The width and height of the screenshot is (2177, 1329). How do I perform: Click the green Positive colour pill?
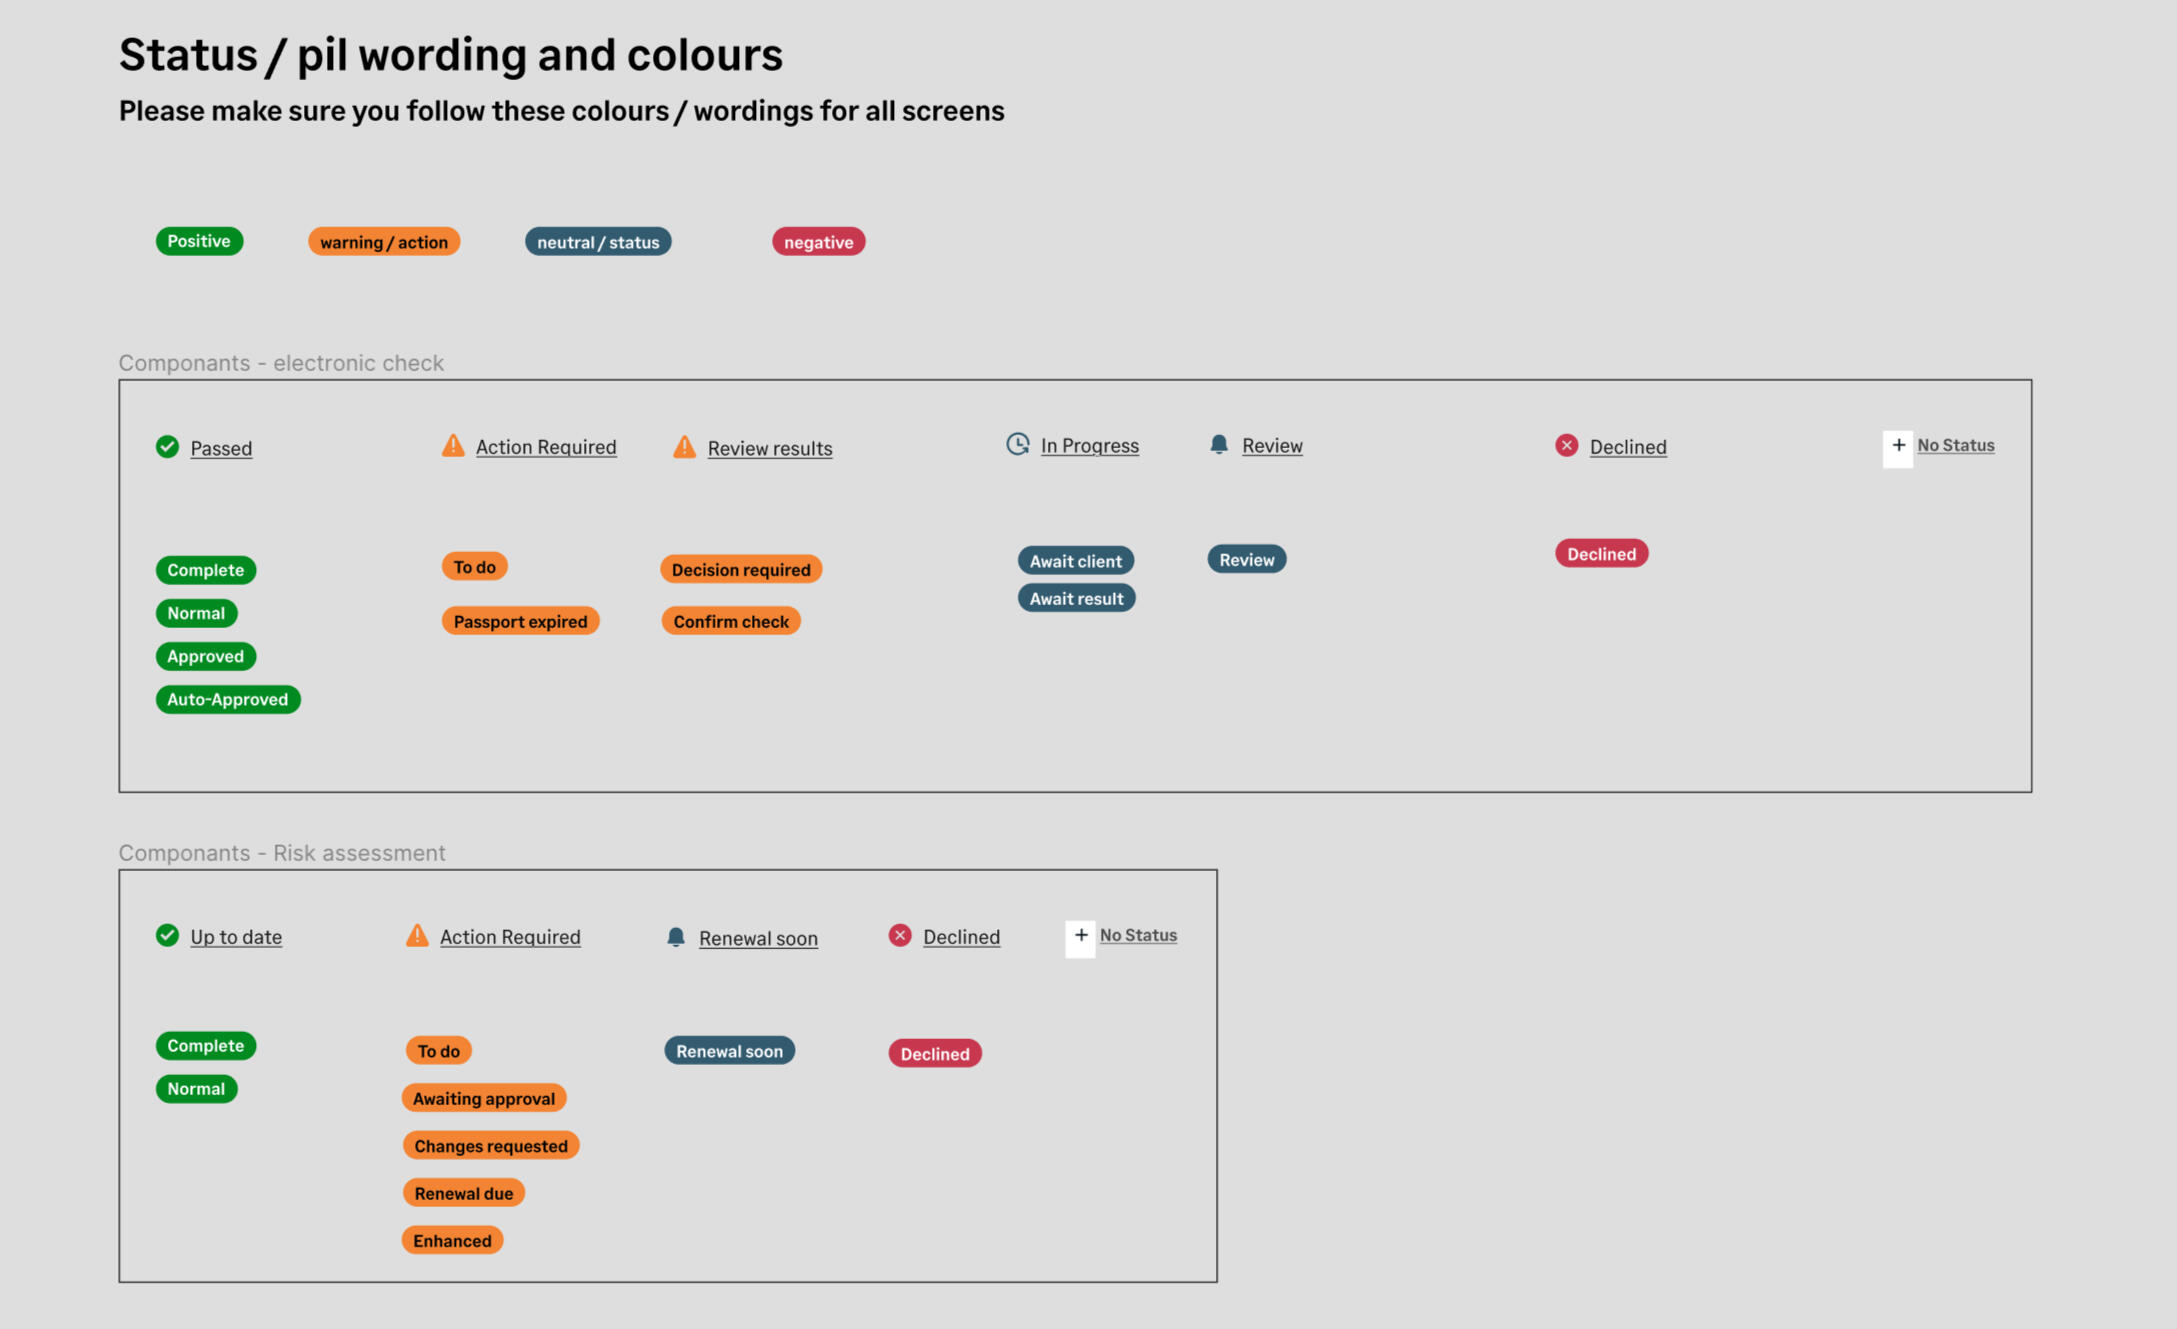point(199,241)
